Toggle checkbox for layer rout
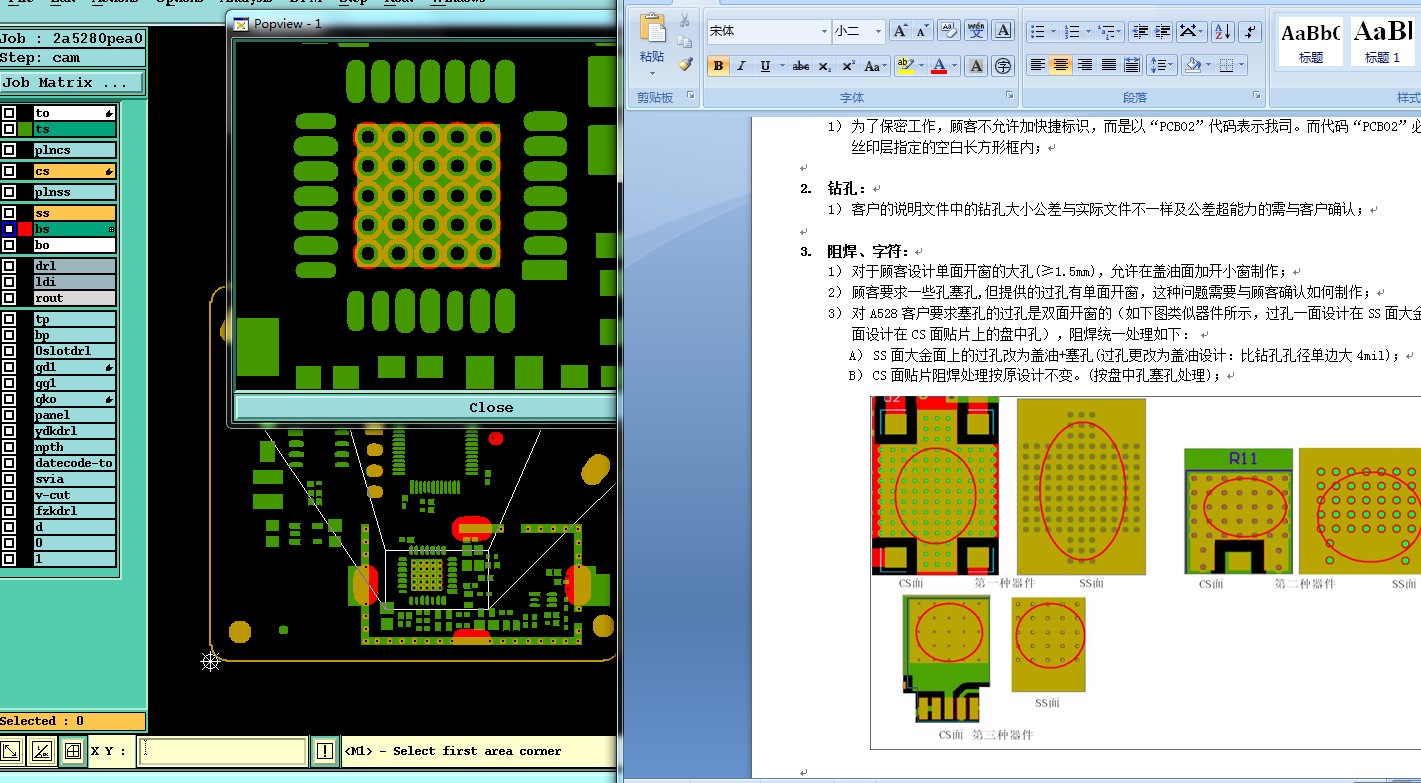Screen dimensions: 1421x783 click(9, 298)
